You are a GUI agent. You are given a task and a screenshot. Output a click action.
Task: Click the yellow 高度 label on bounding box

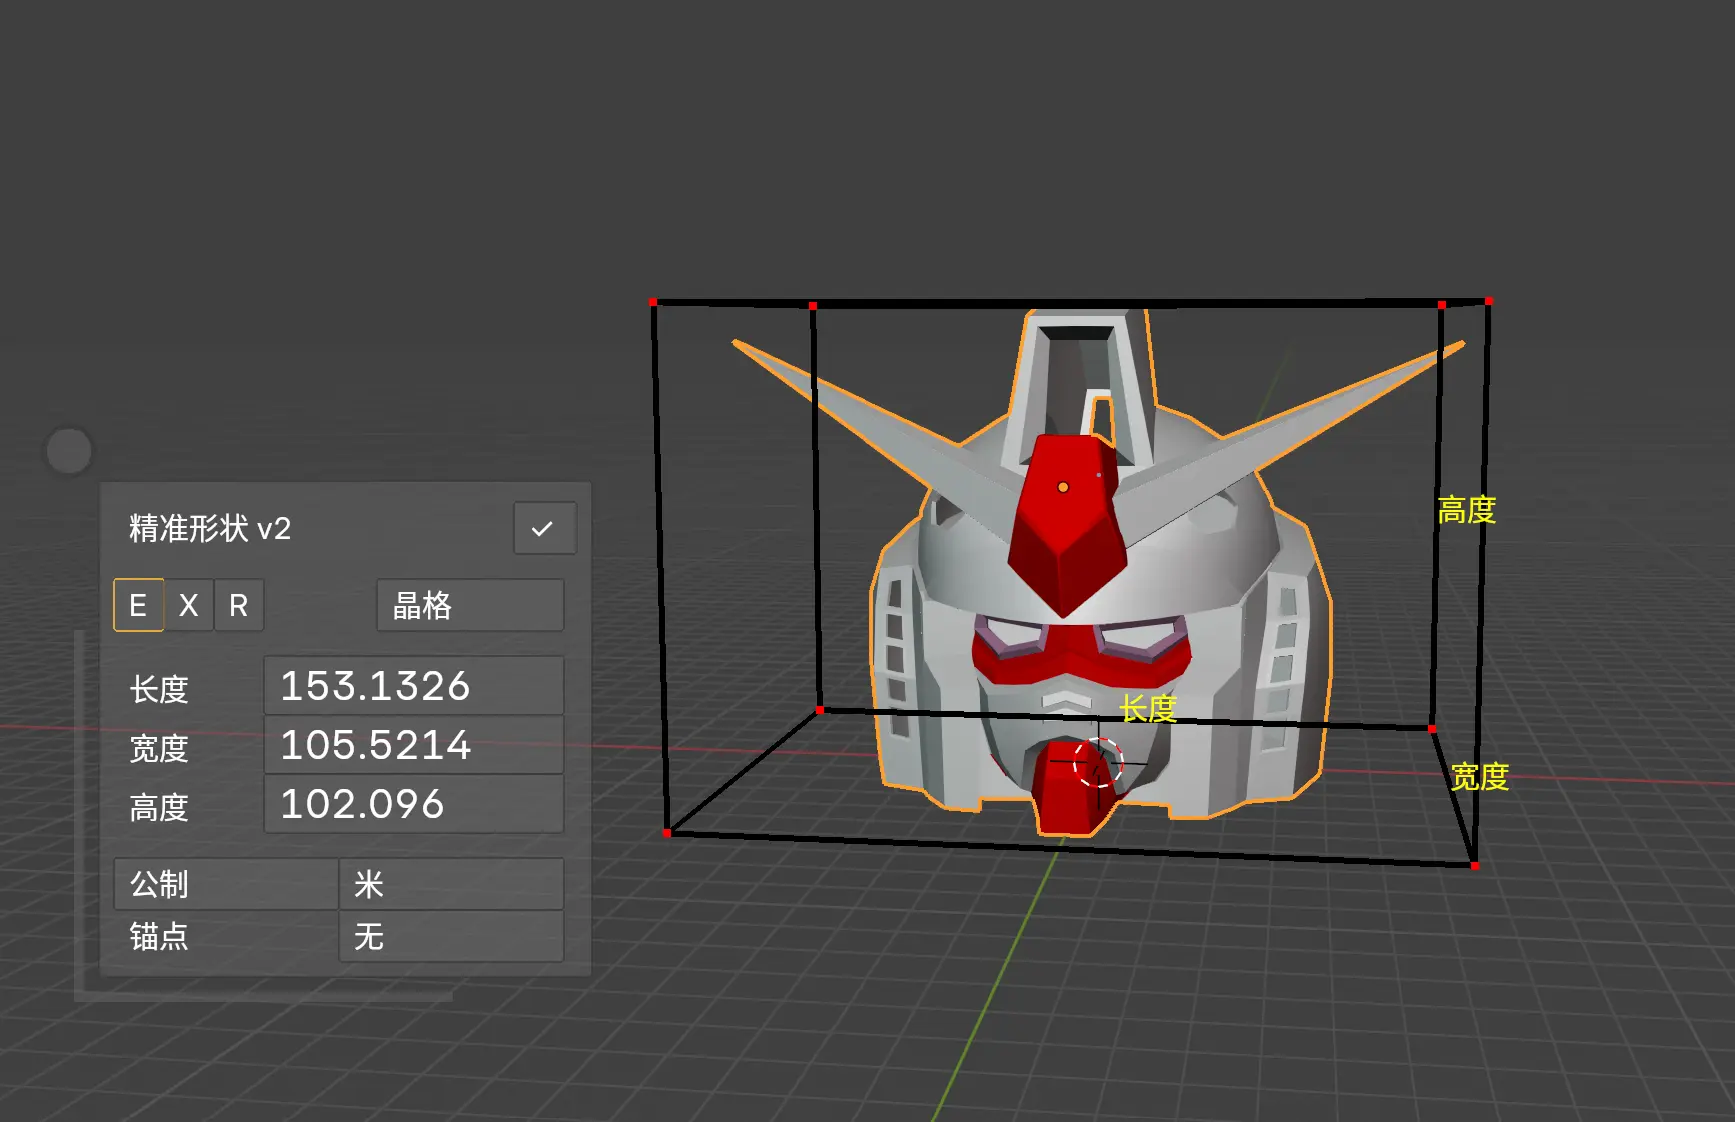pyautogui.click(x=1467, y=510)
